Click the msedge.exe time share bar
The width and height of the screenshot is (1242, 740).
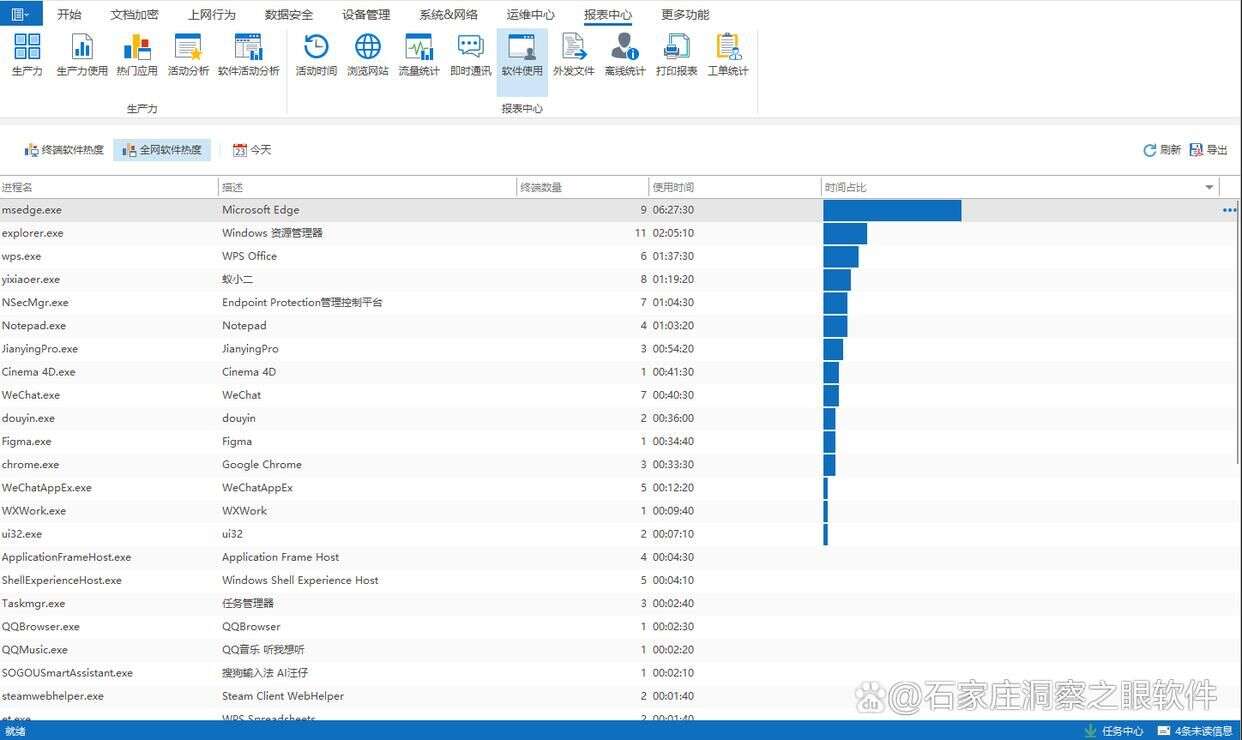pos(891,210)
